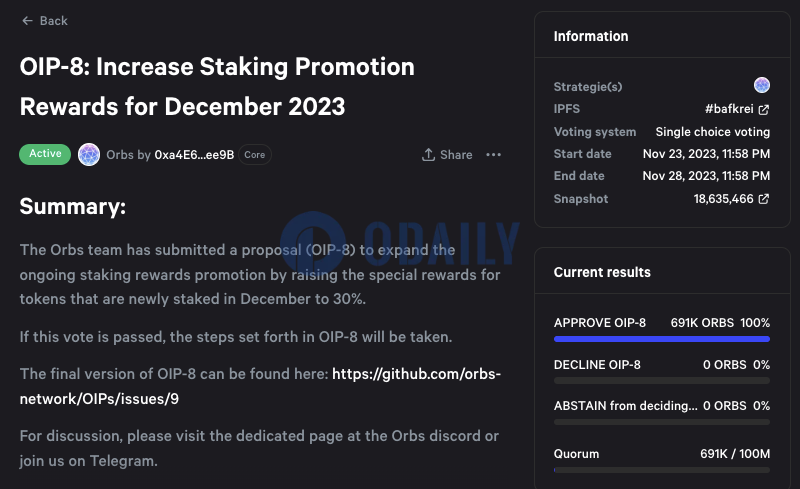Open the Strategie(s) round icon
The image size is (800, 489).
pyautogui.click(x=762, y=85)
